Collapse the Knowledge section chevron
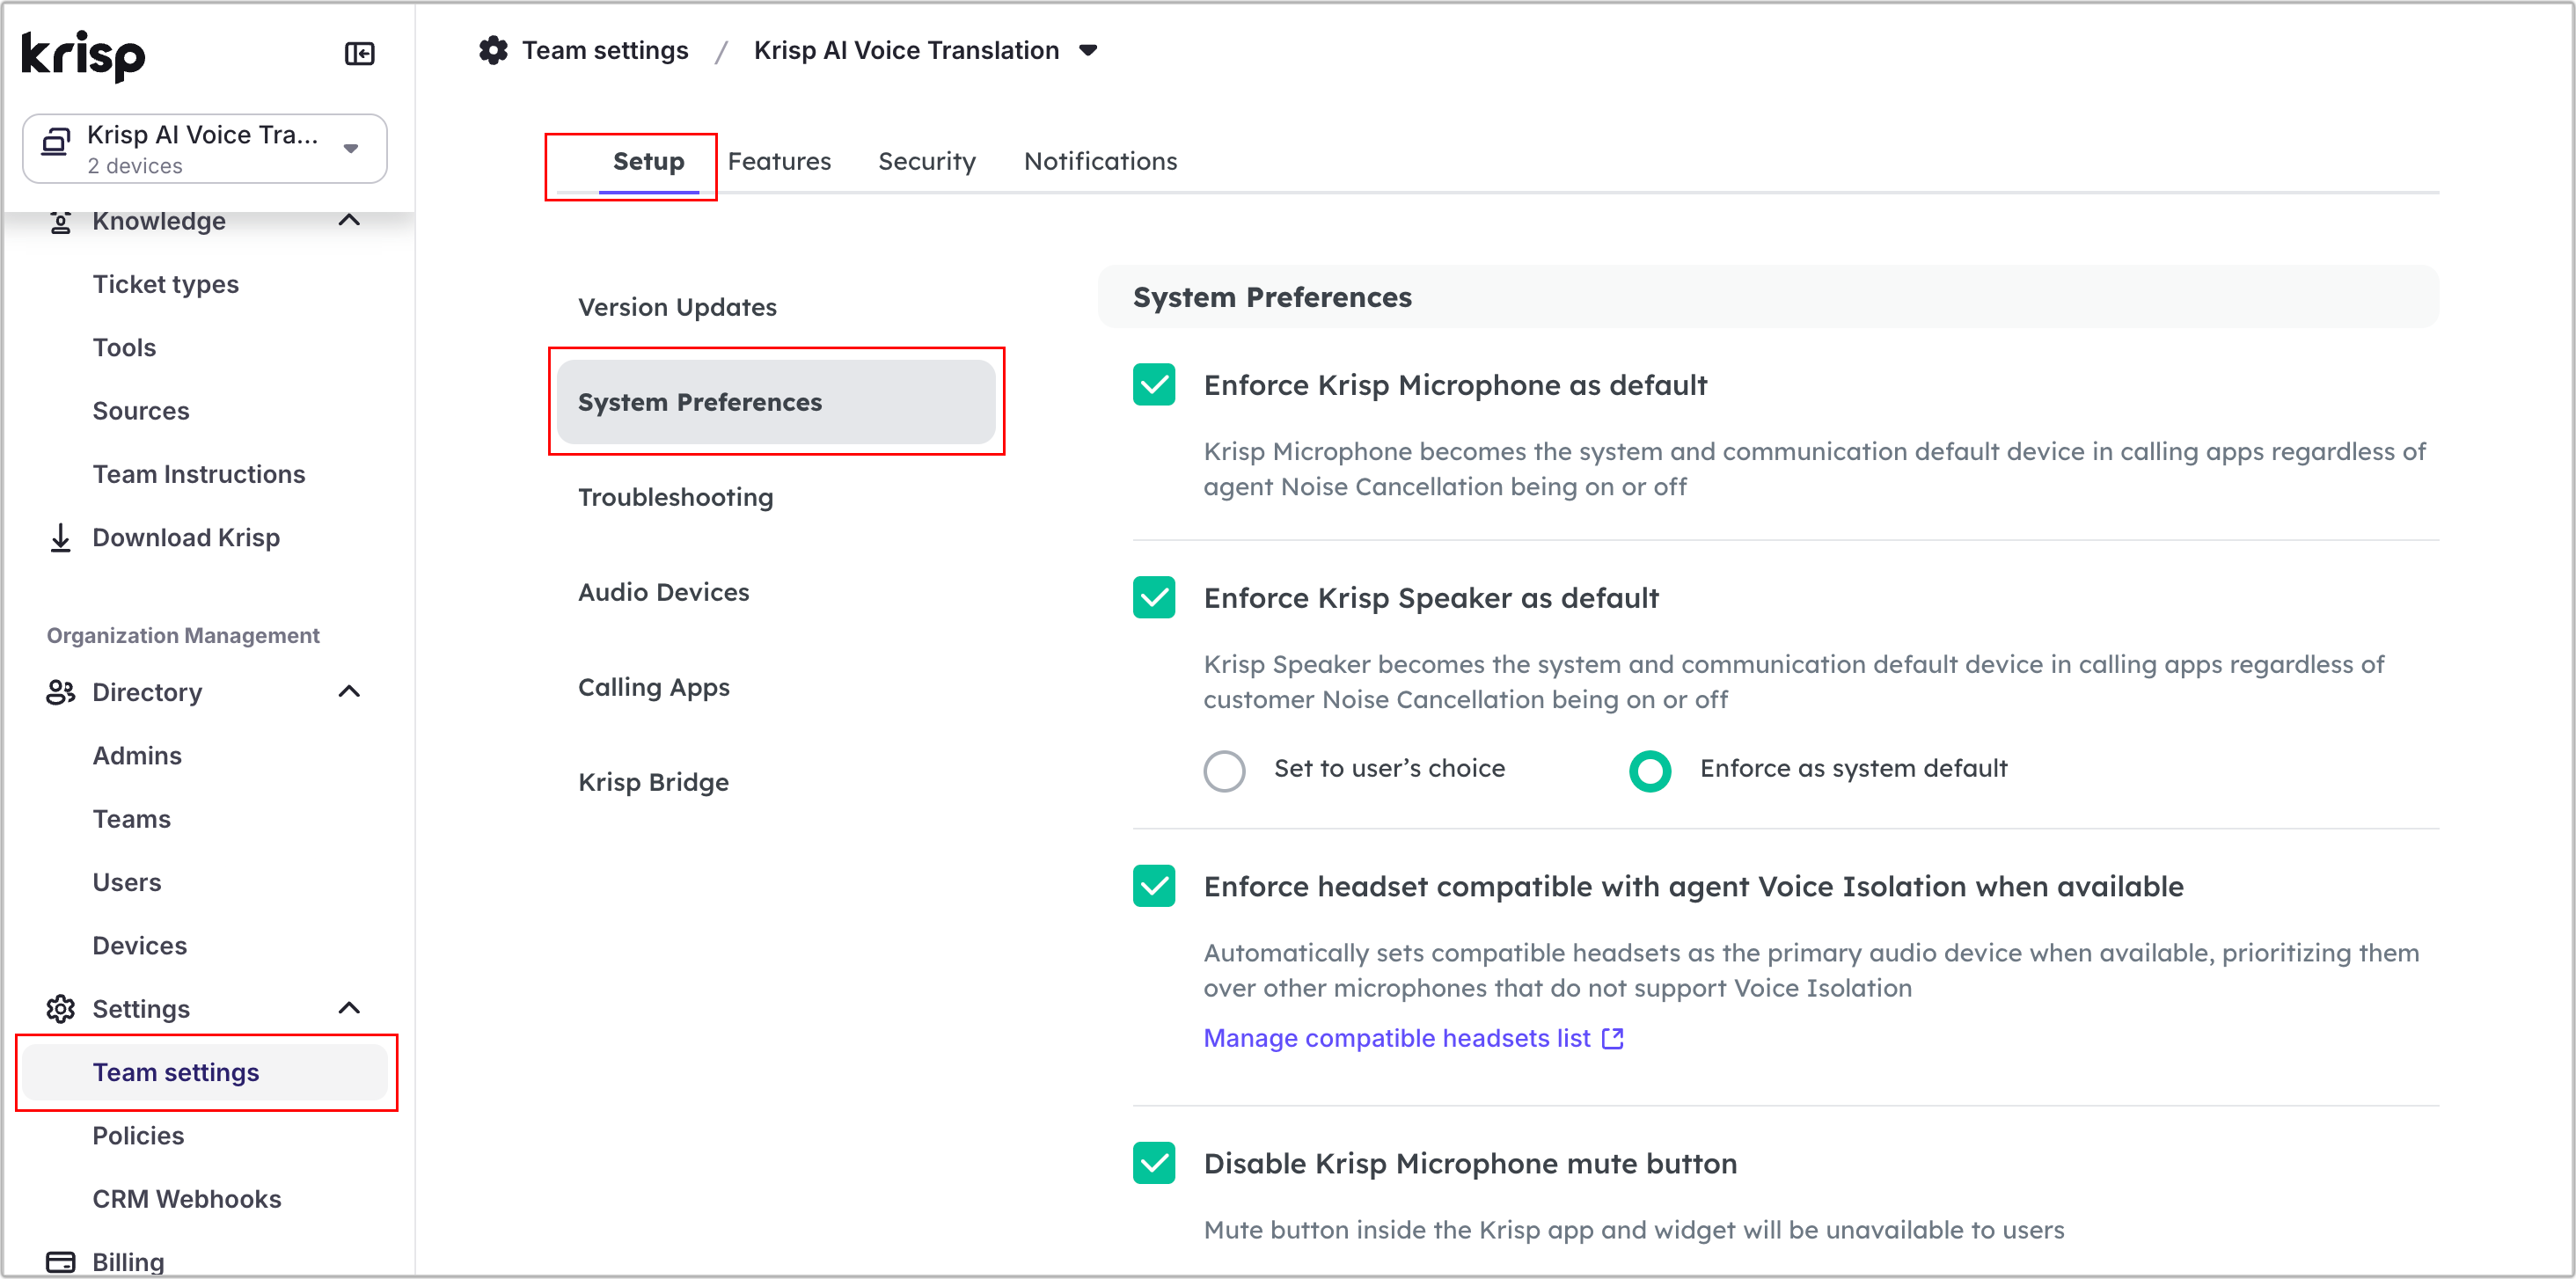 coord(349,220)
